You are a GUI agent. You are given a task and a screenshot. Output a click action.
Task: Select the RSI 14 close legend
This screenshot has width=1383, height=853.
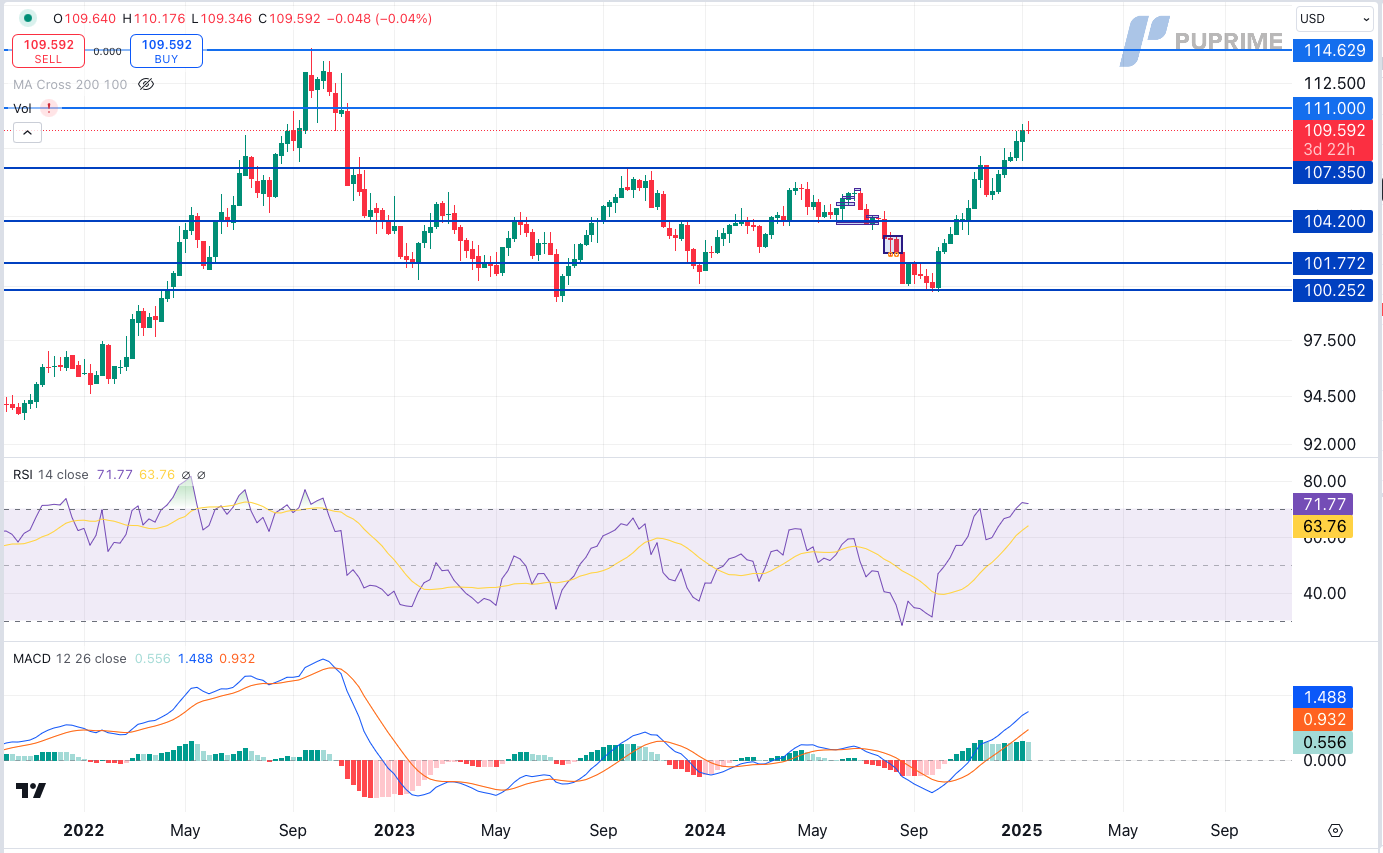pos(51,475)
